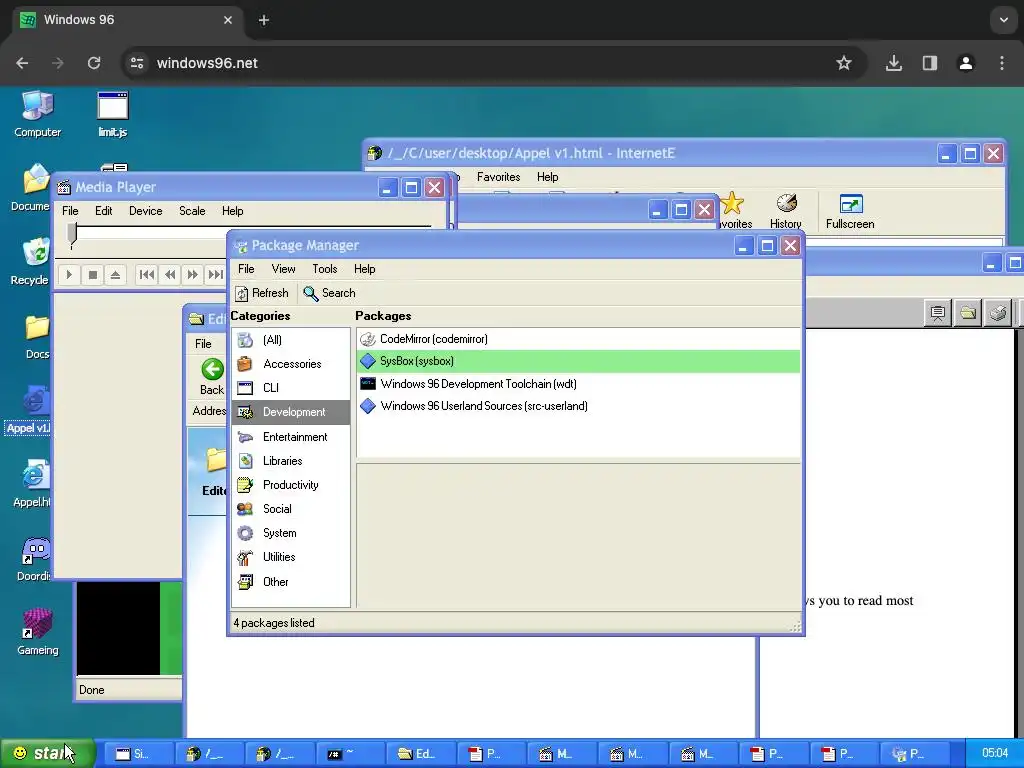Open File menu in Package Manager

[x=246, y=269]
